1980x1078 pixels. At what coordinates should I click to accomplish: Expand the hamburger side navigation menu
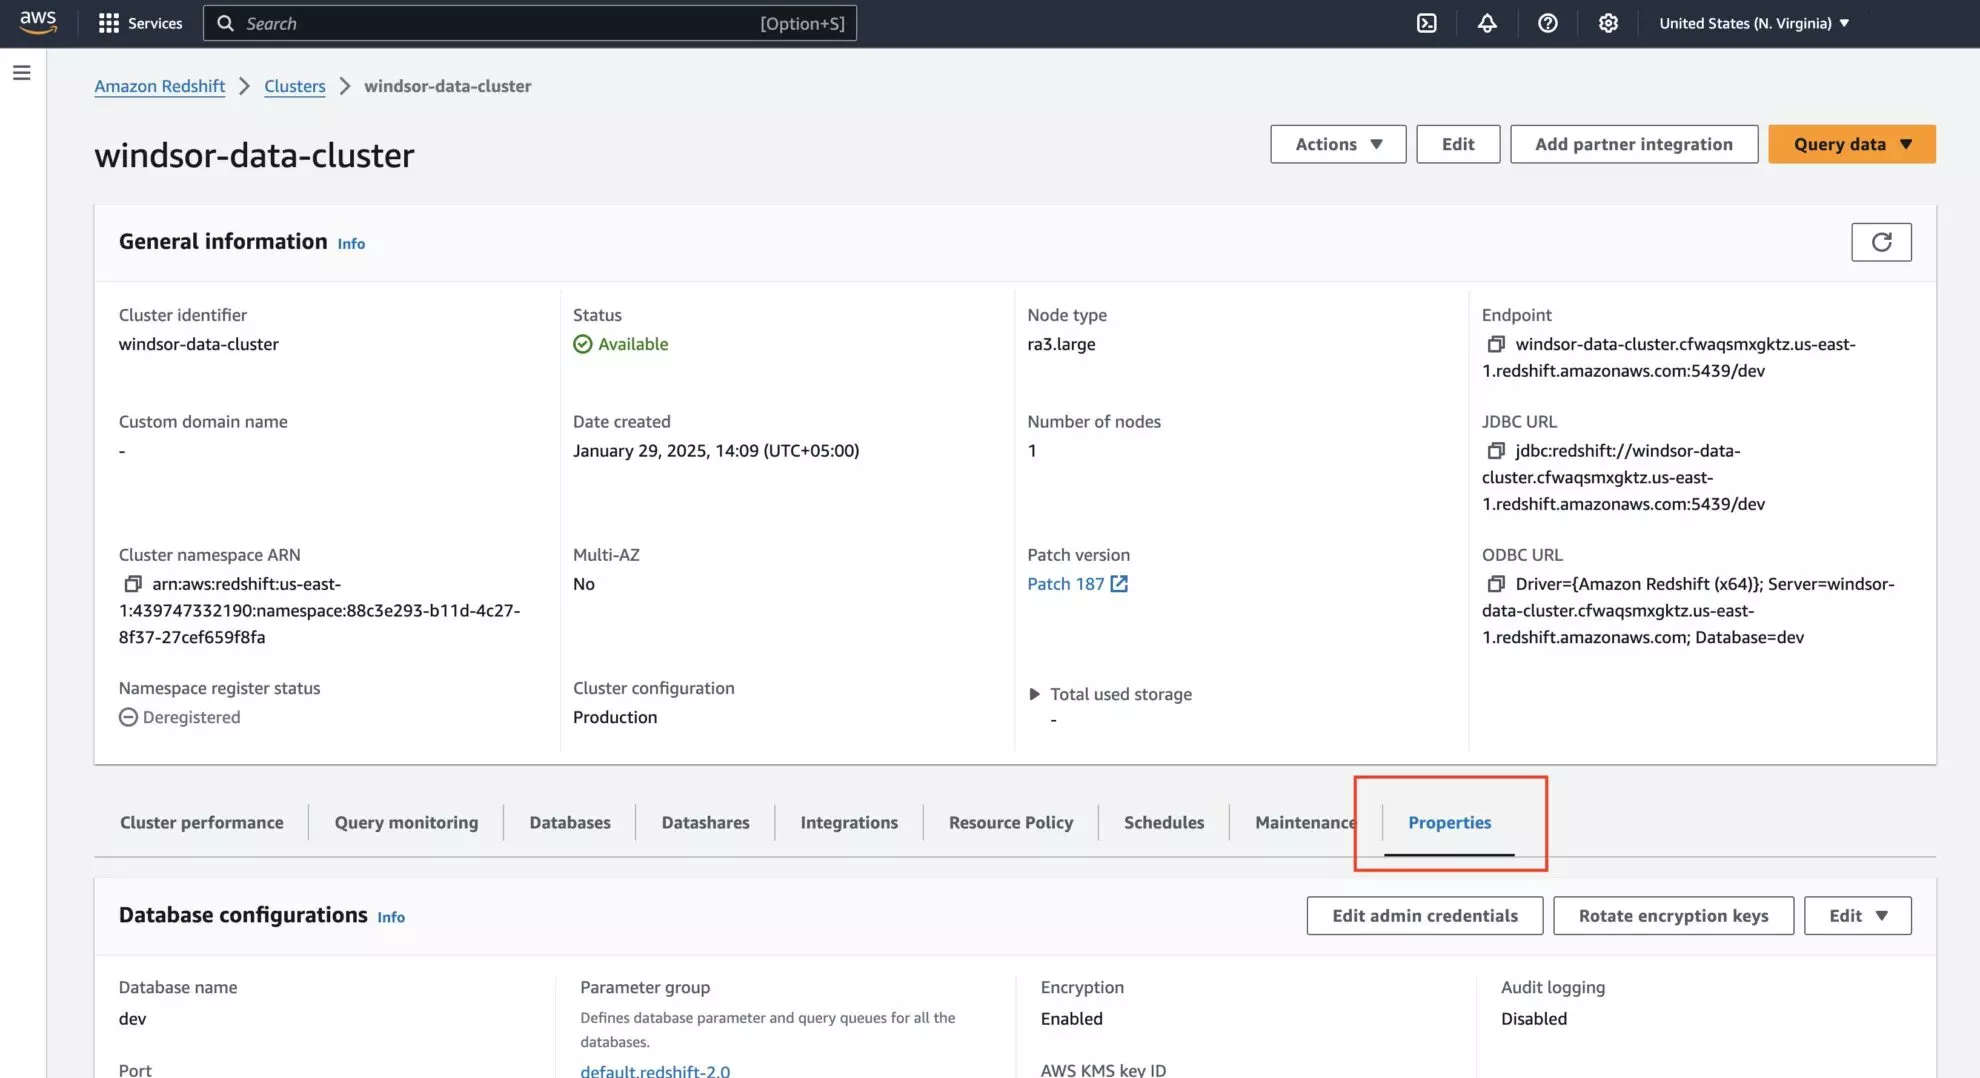pyautogui.click(x=22, y=73)
